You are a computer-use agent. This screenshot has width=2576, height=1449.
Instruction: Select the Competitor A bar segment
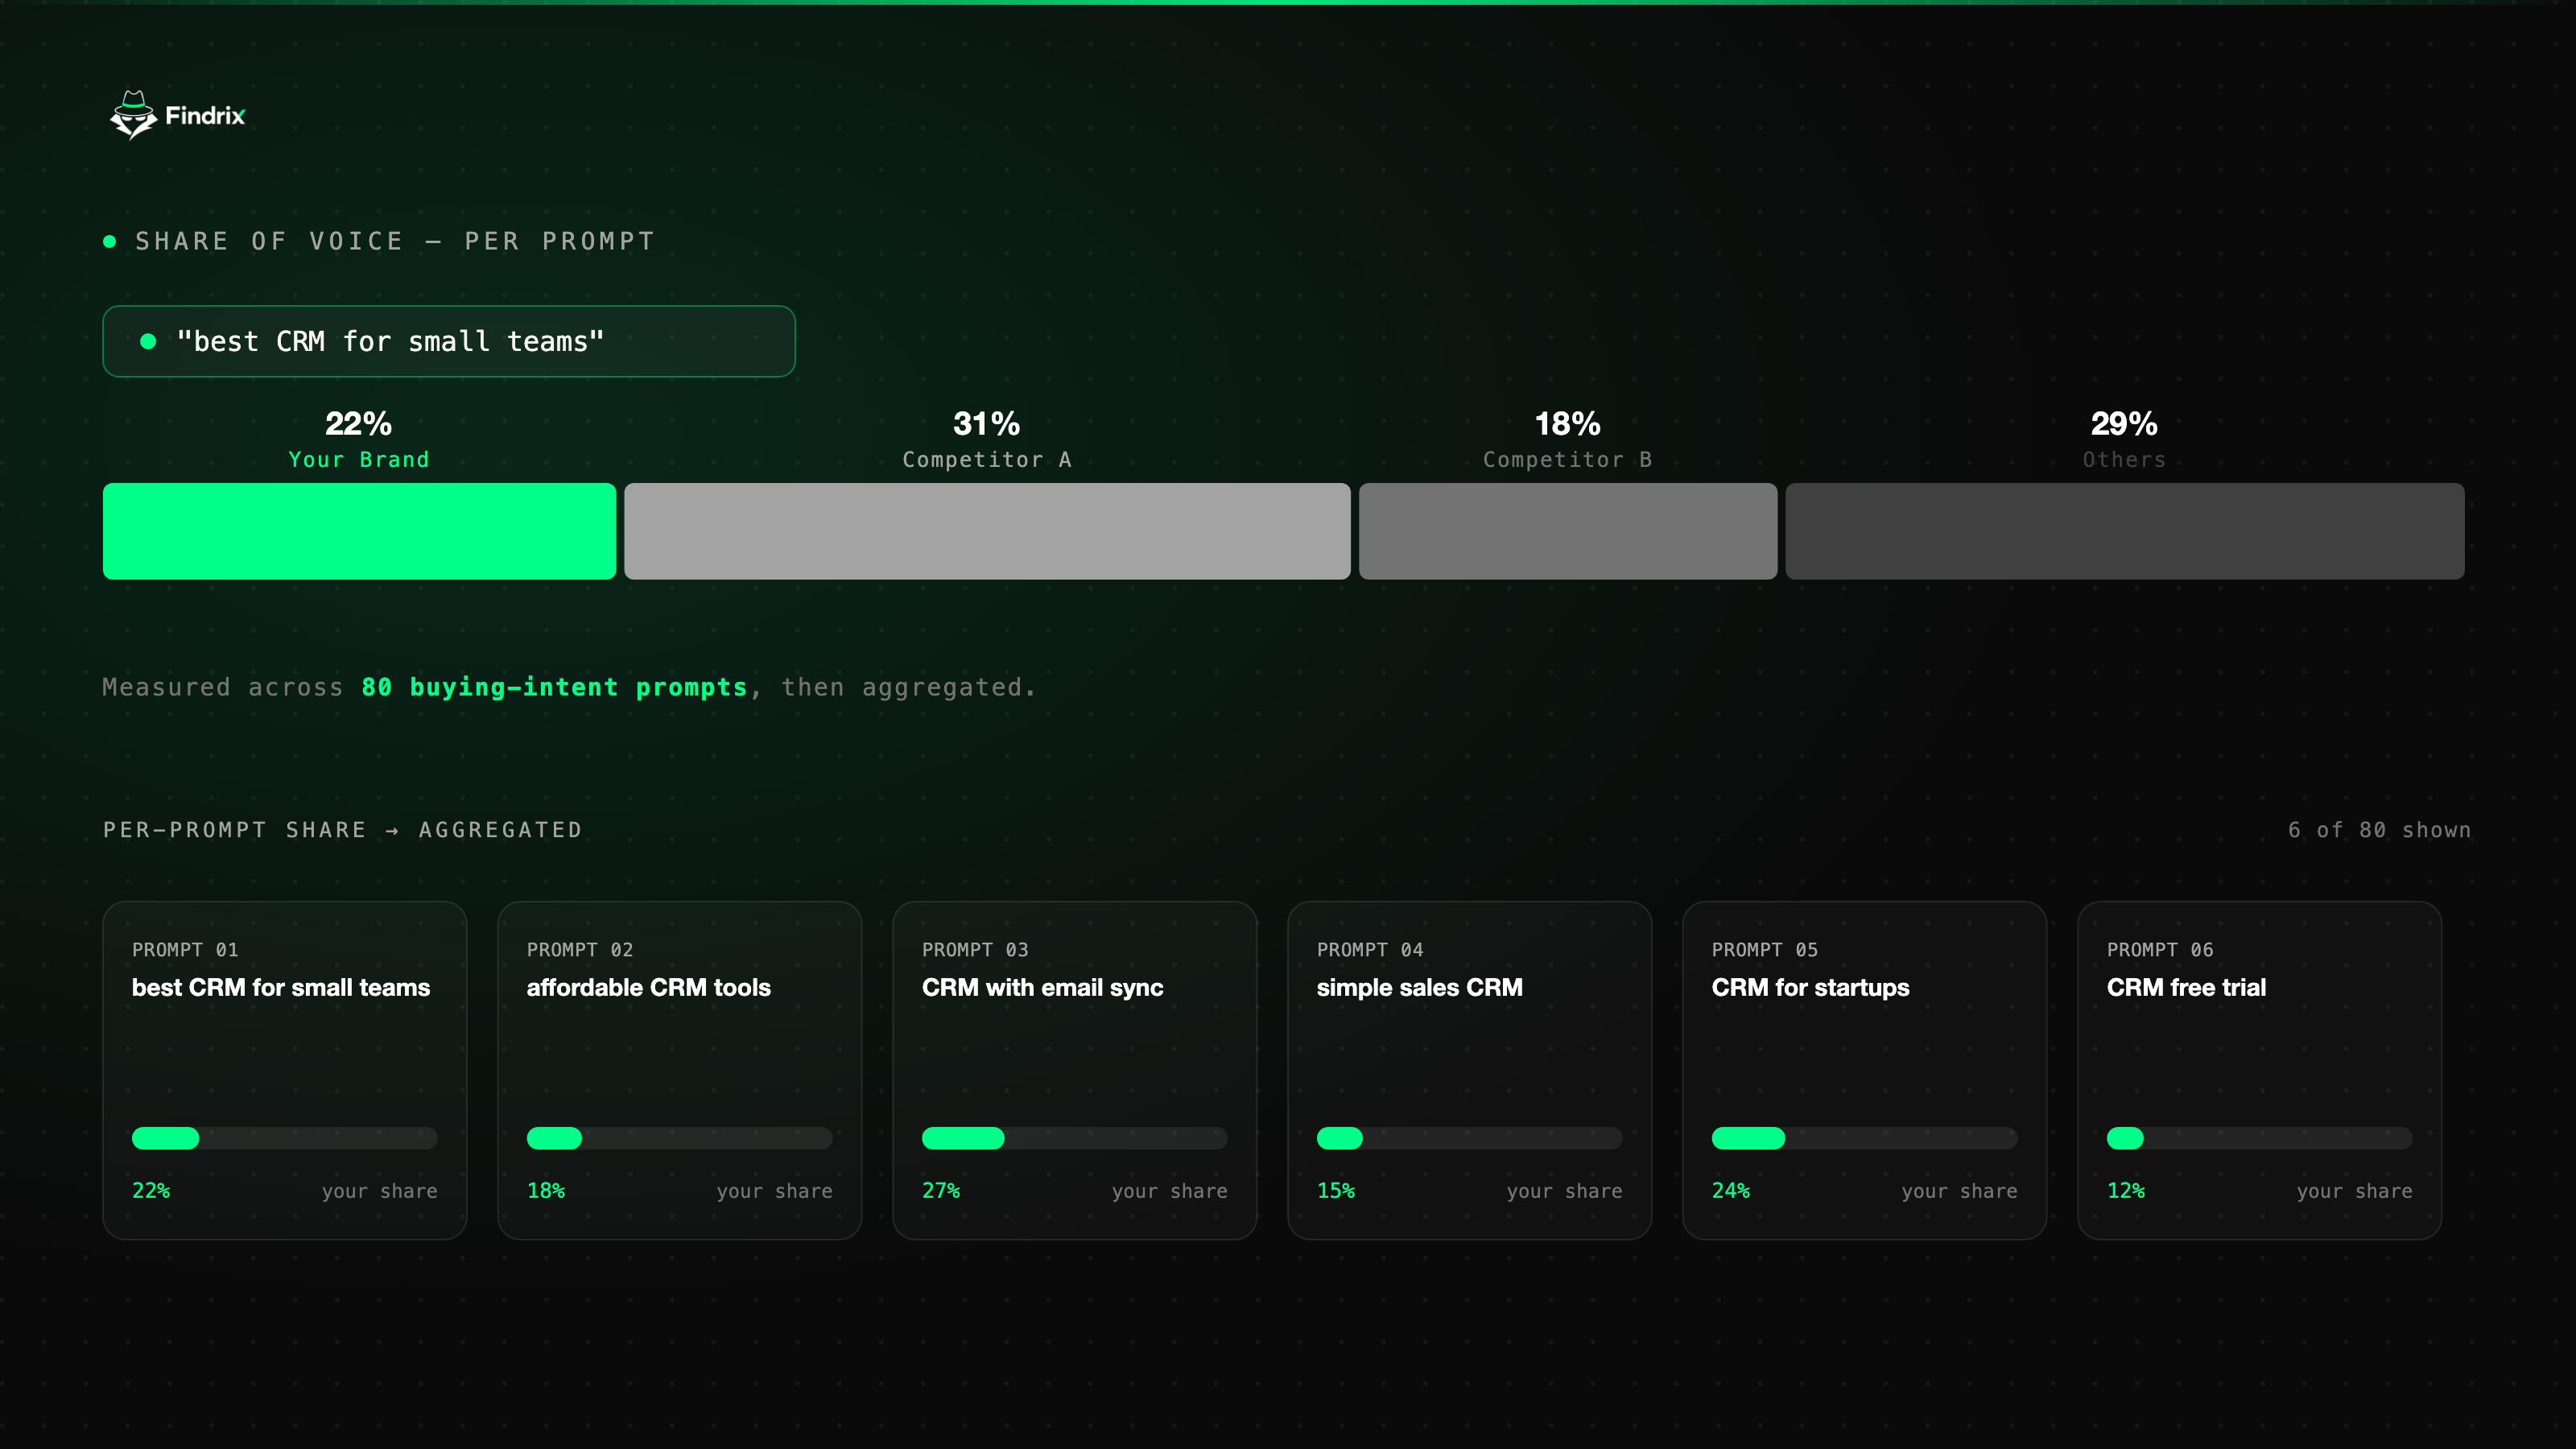coord(987,531)
